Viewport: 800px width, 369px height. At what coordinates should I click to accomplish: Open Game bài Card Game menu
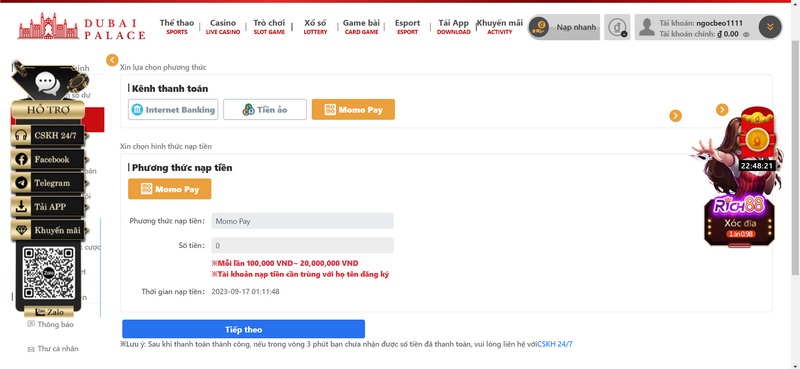(361, 27)
